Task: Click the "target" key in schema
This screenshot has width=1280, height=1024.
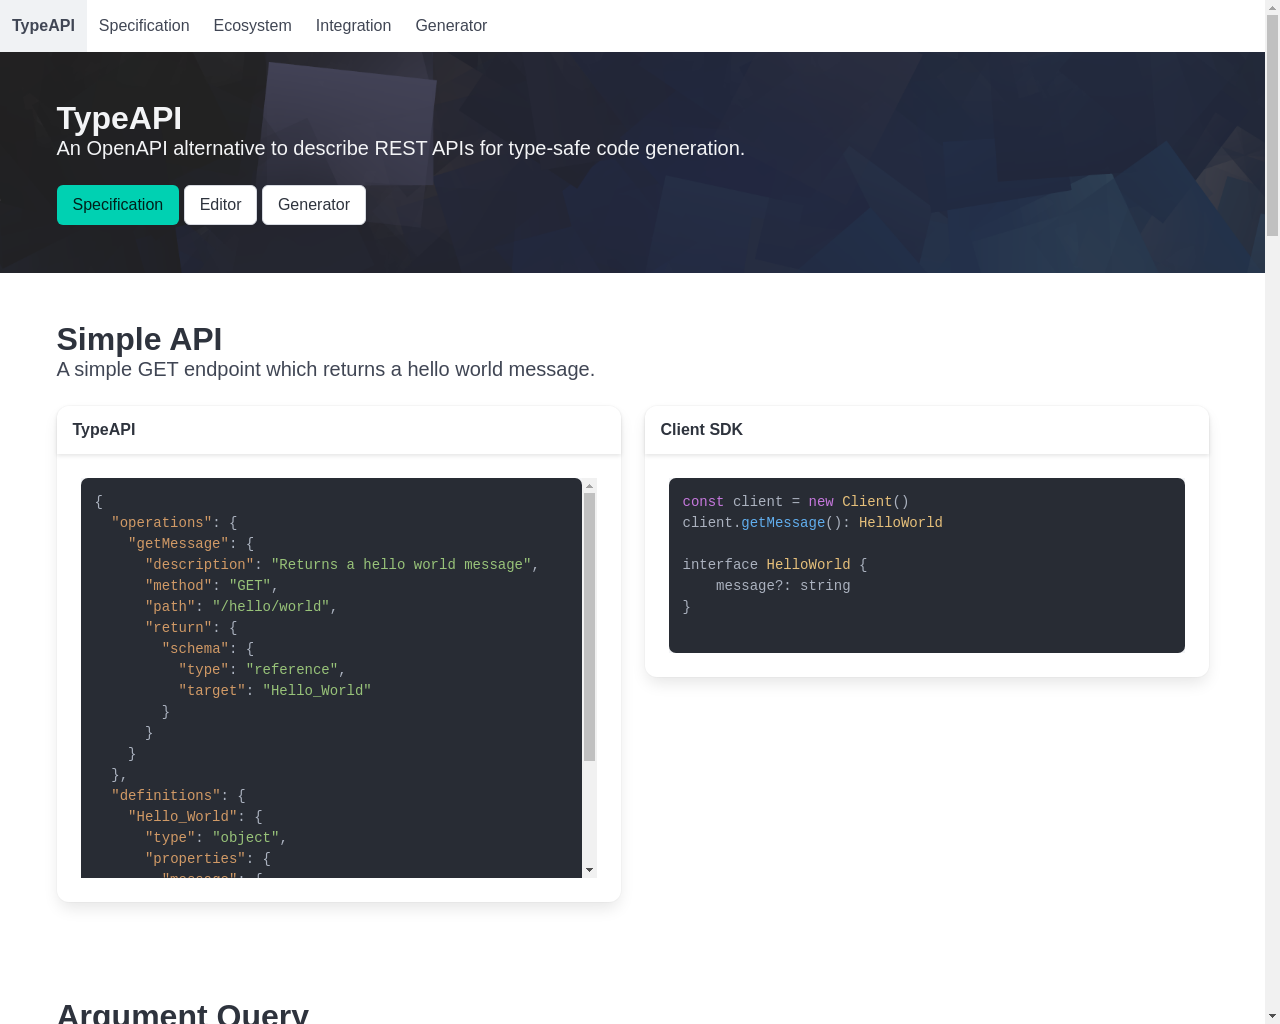Action: coord(212,691)
